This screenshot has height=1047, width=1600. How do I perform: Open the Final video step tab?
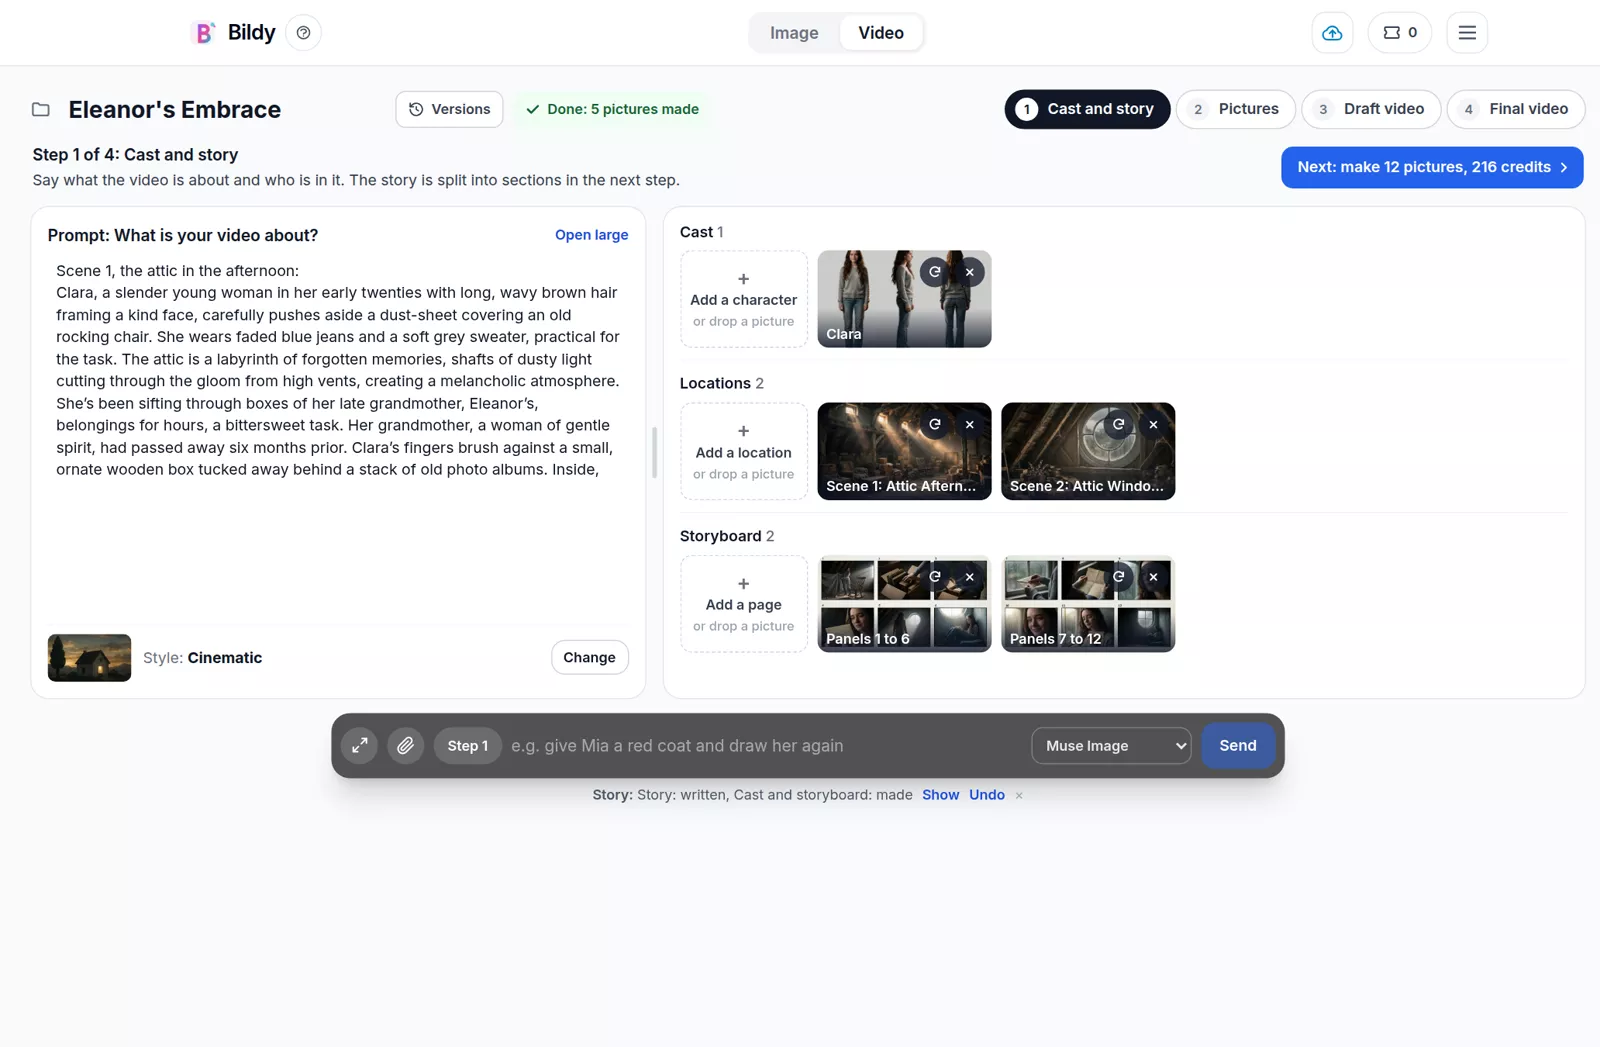pos(1515,109)
